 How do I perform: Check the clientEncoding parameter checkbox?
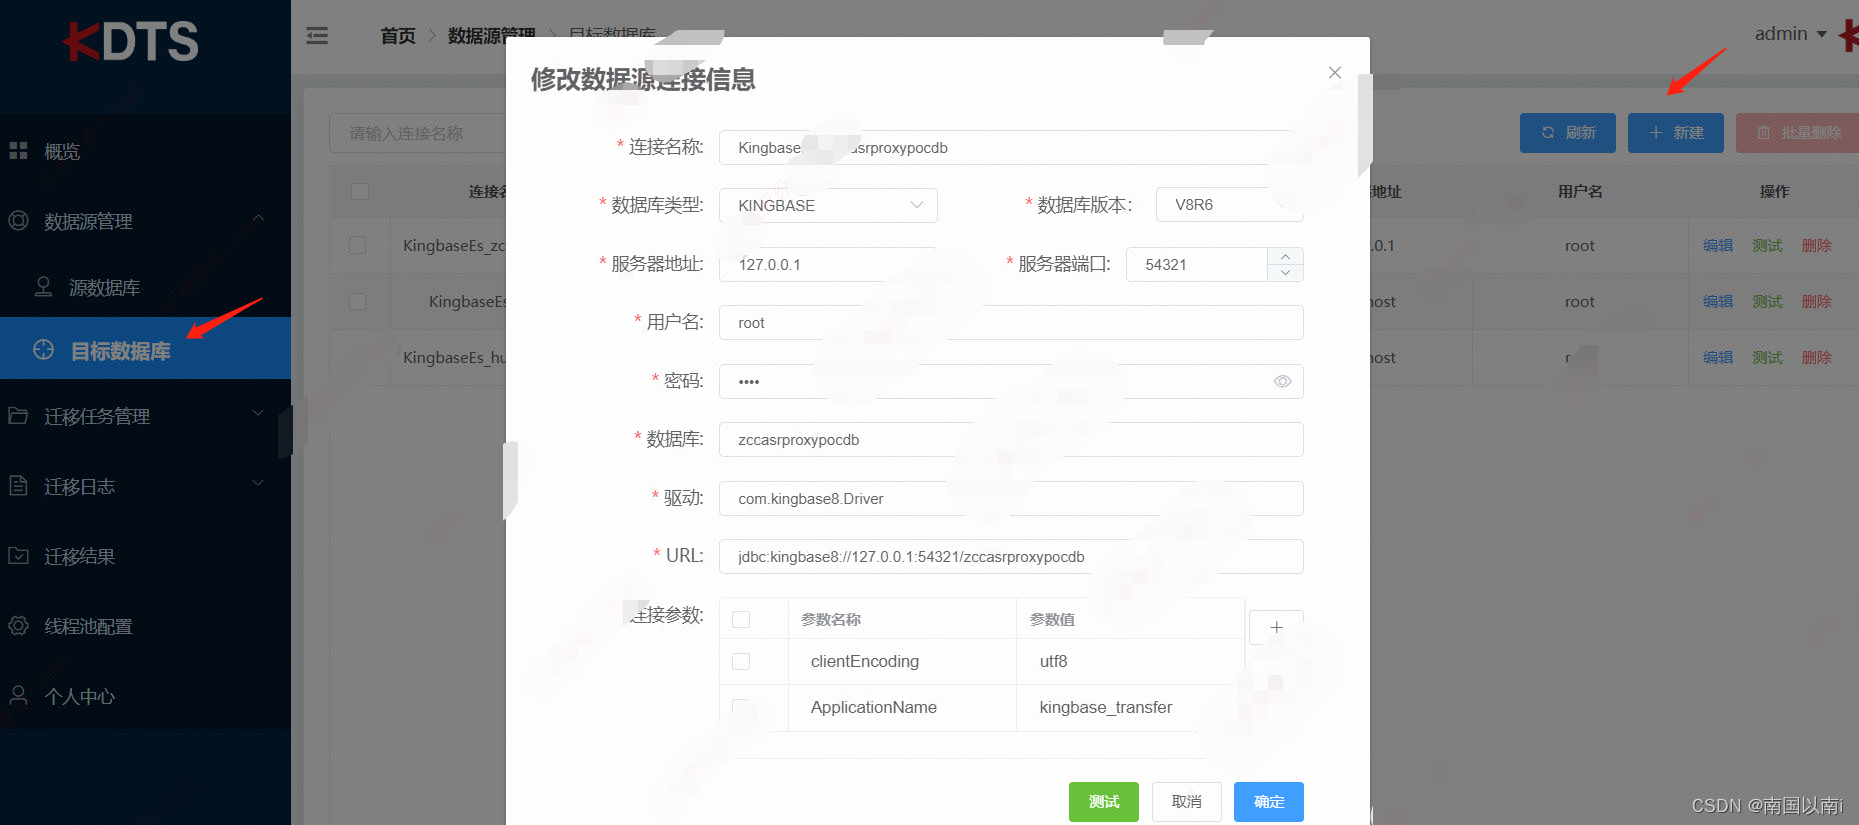(x=741, y=661)
